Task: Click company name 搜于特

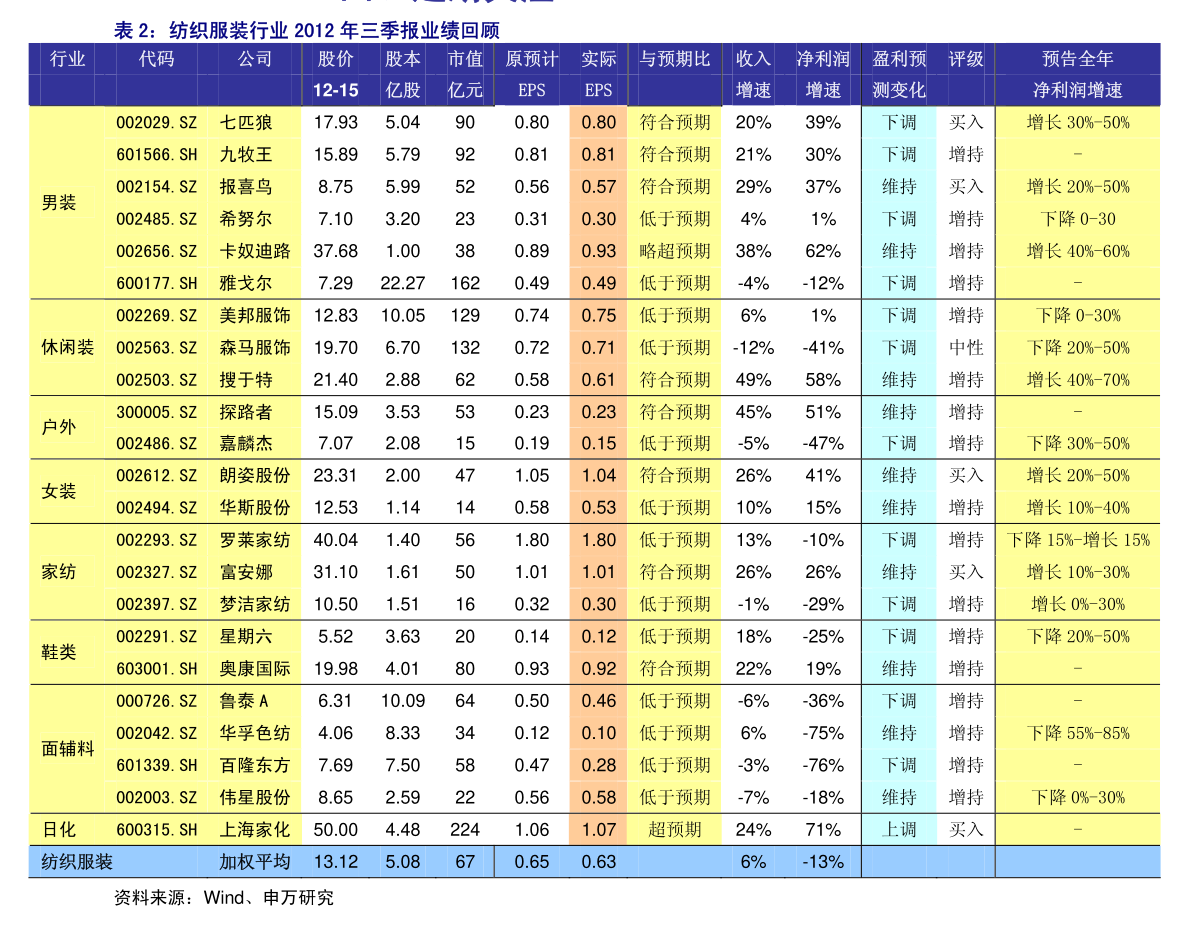Action: [x=245, y=380]
